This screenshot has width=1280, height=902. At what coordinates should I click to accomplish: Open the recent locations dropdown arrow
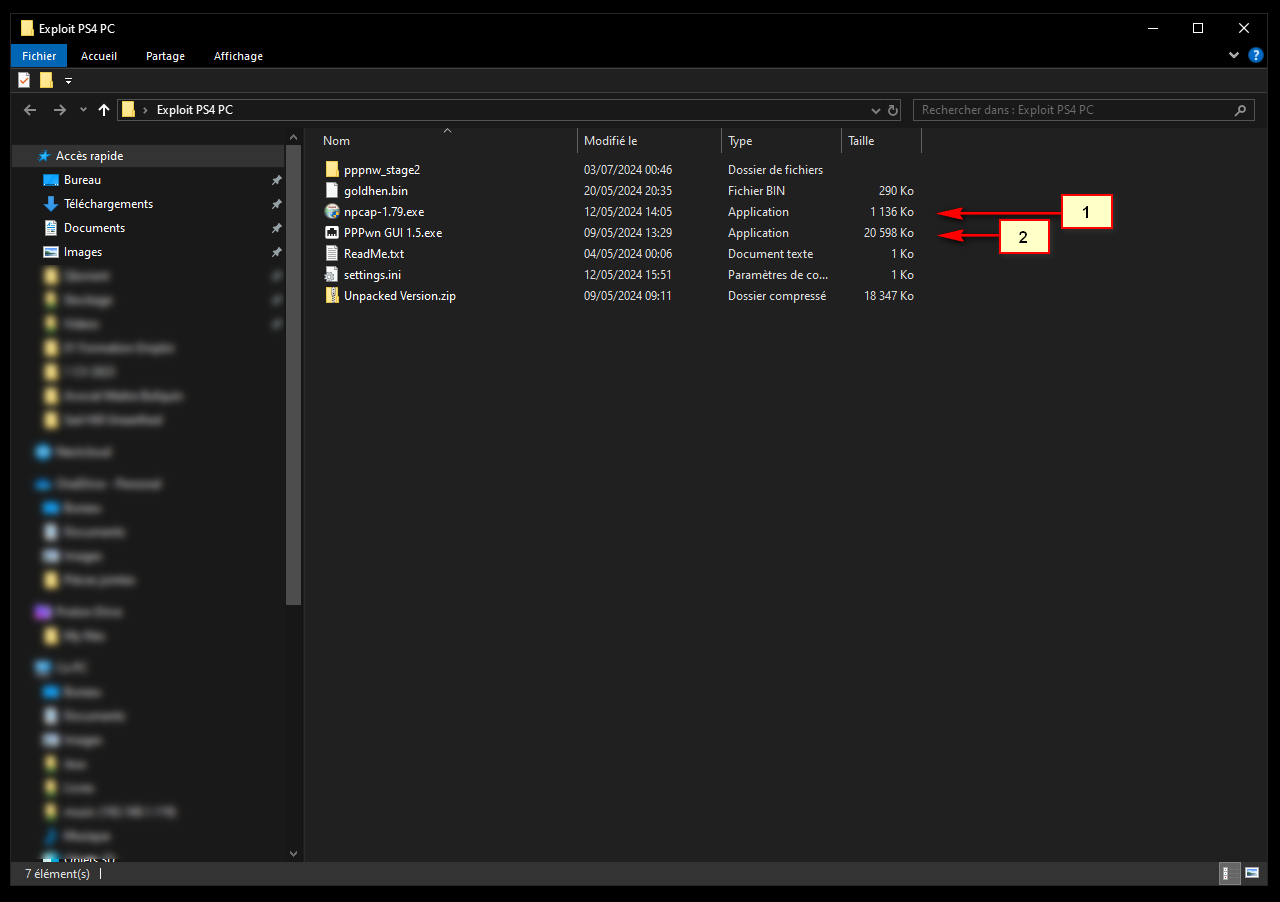(x=83, y=110)
